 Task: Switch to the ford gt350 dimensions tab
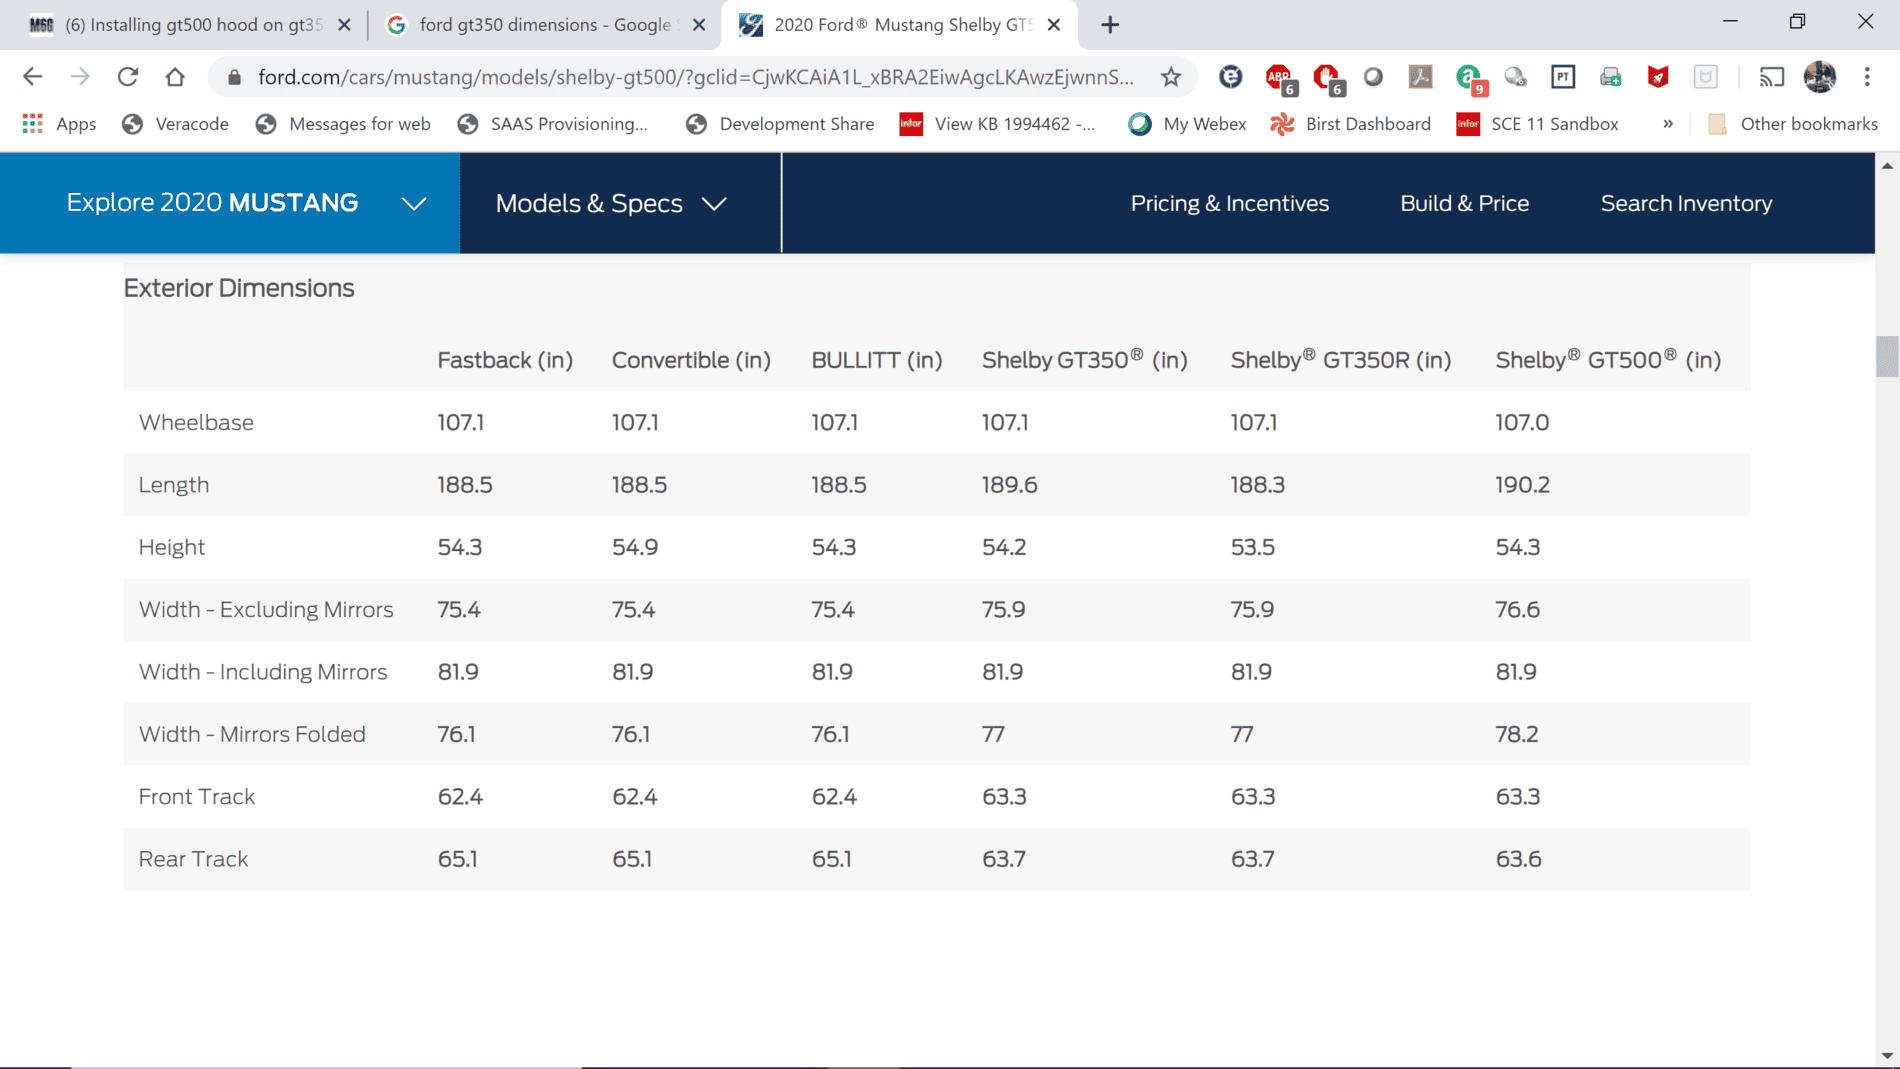(x=547, y=25)
